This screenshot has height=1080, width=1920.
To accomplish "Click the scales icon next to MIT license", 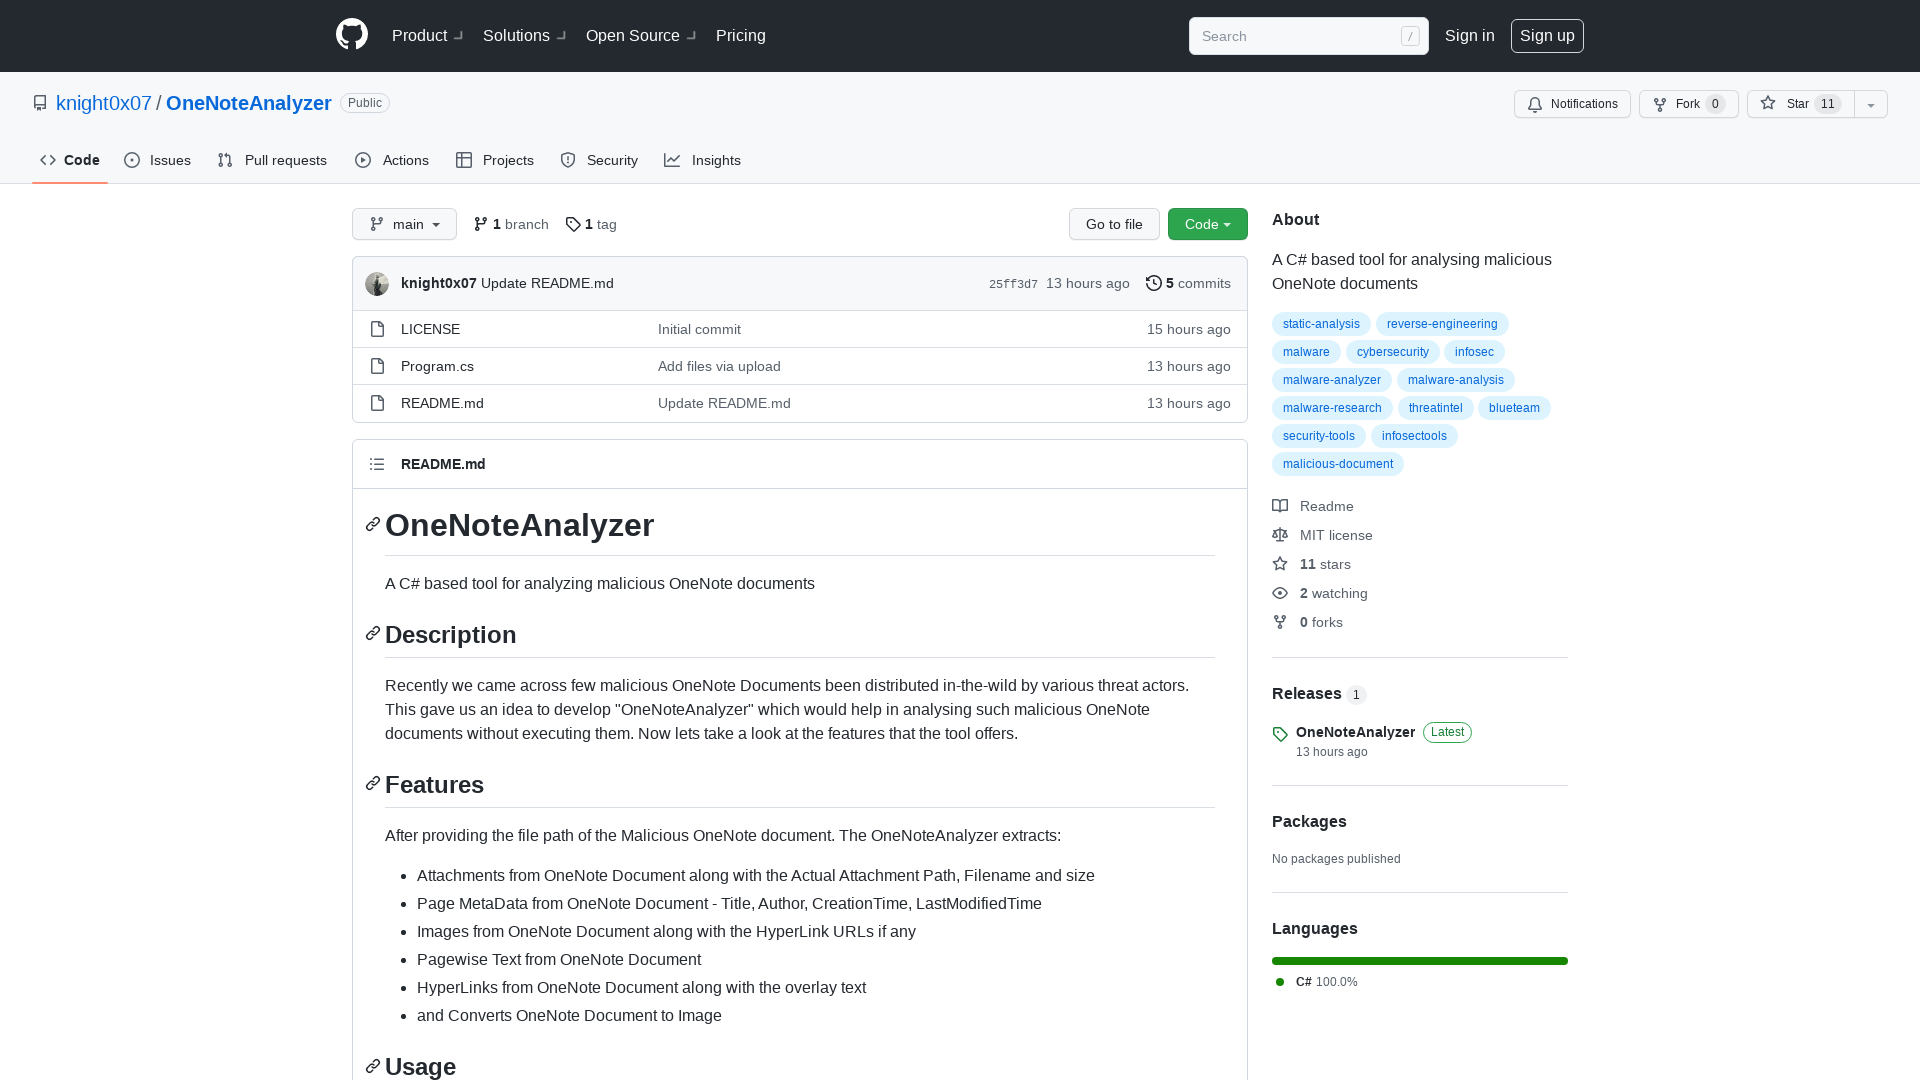I will (x=1280, y=535).
